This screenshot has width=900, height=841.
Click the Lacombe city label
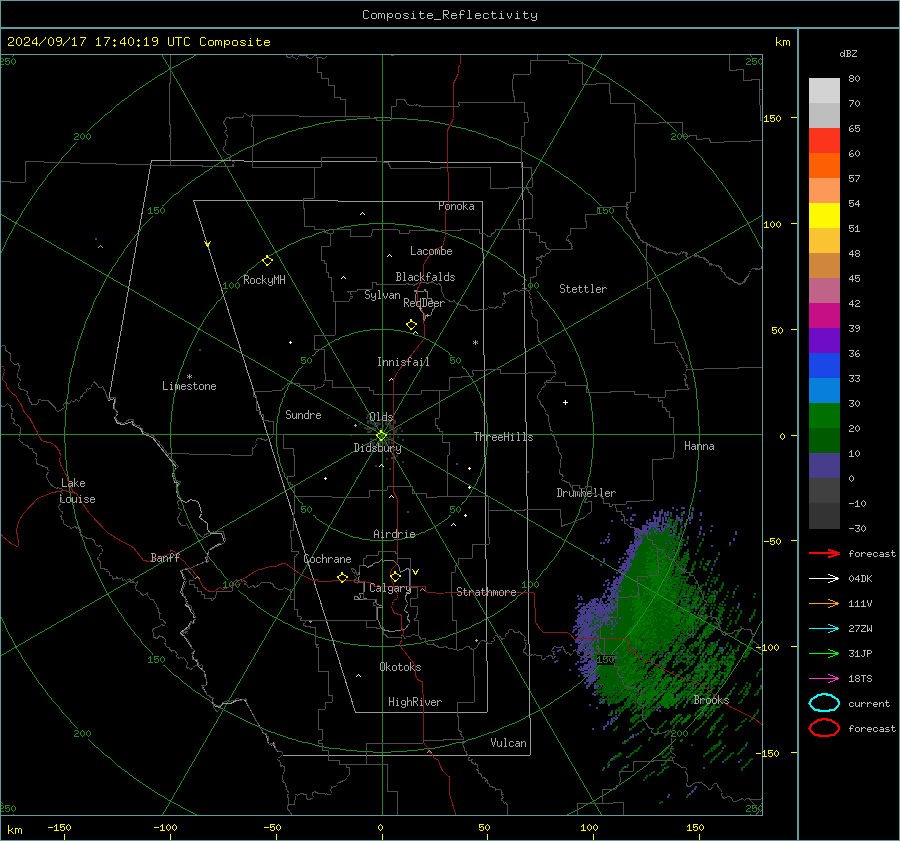[431, 251]
